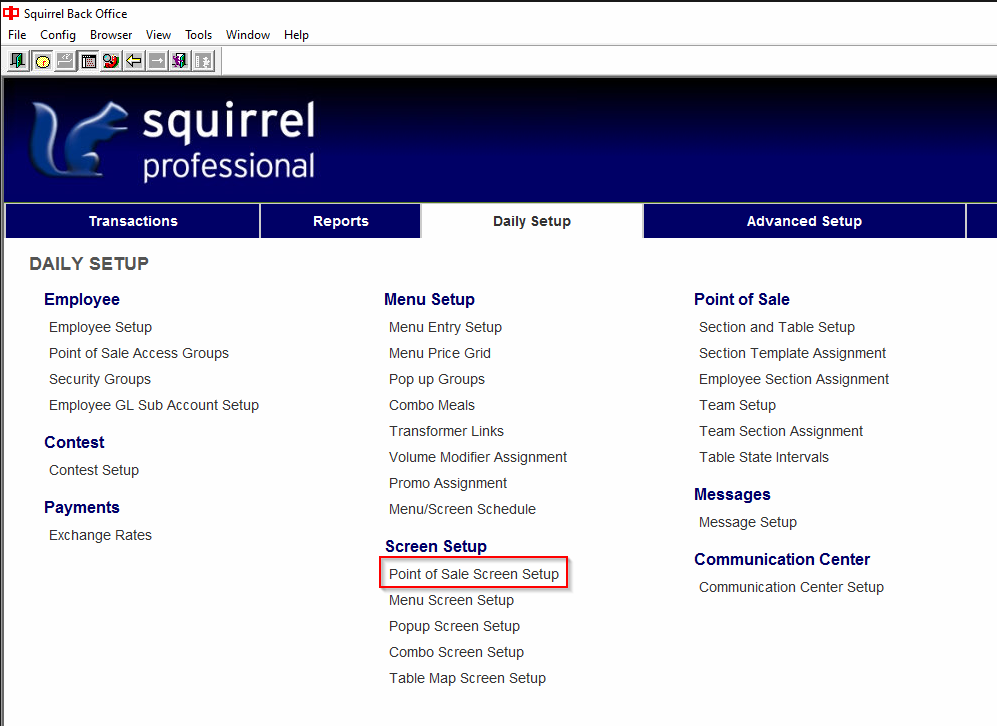The width and height of the screenshot is (997, 726).
Task: Open Point of Sale Screen Setup
Action: [x=474, y=575]
